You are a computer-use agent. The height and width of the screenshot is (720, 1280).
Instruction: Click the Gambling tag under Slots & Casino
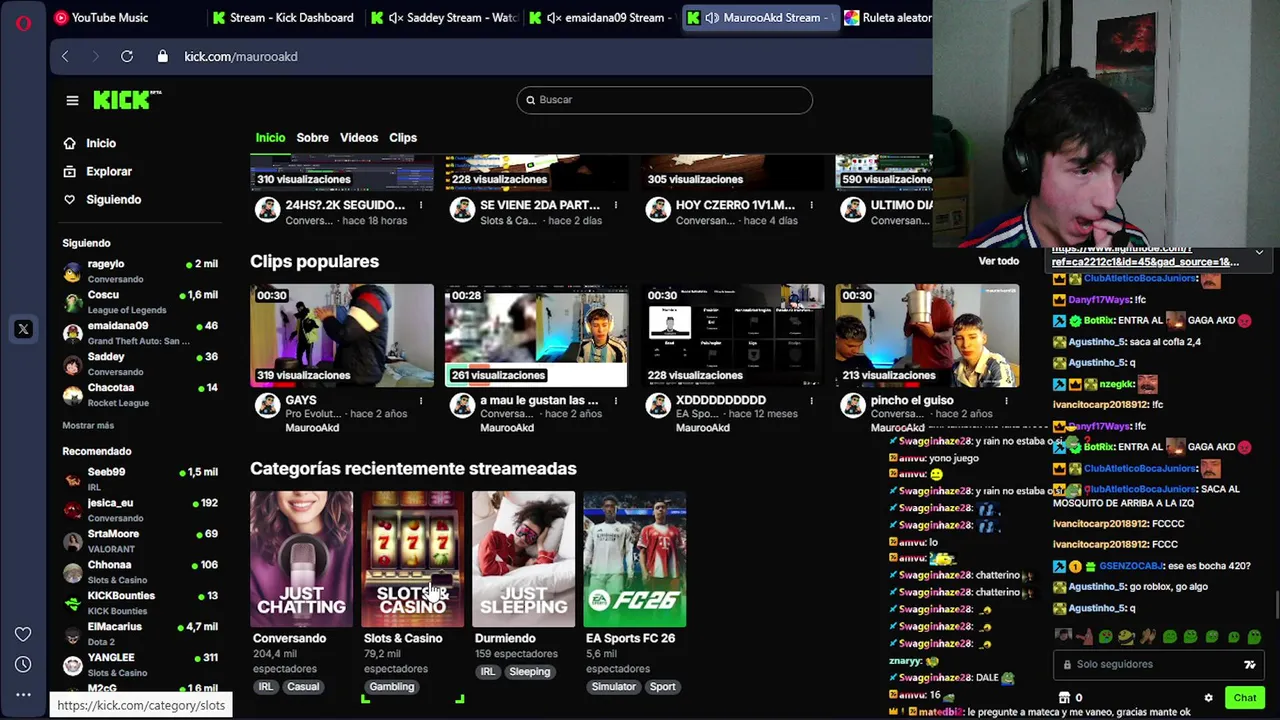click(391, 686)
